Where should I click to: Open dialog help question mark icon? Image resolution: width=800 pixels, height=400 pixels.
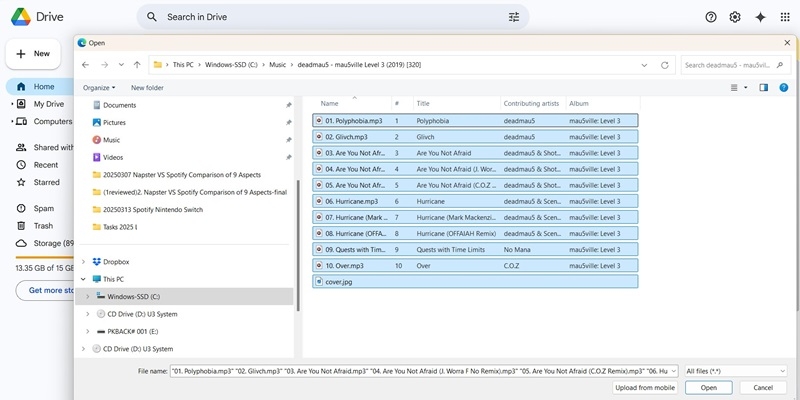click(784, 88)
